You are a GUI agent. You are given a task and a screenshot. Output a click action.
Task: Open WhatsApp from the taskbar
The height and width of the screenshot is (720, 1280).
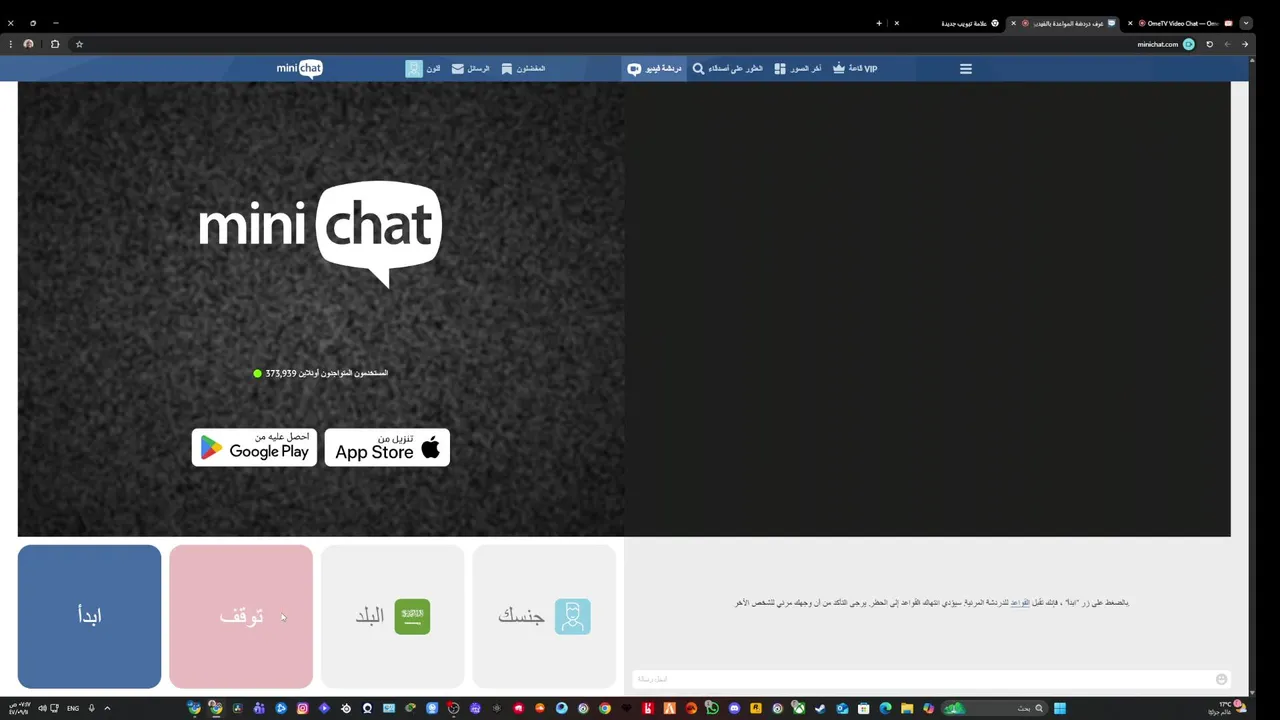[712, 708]
